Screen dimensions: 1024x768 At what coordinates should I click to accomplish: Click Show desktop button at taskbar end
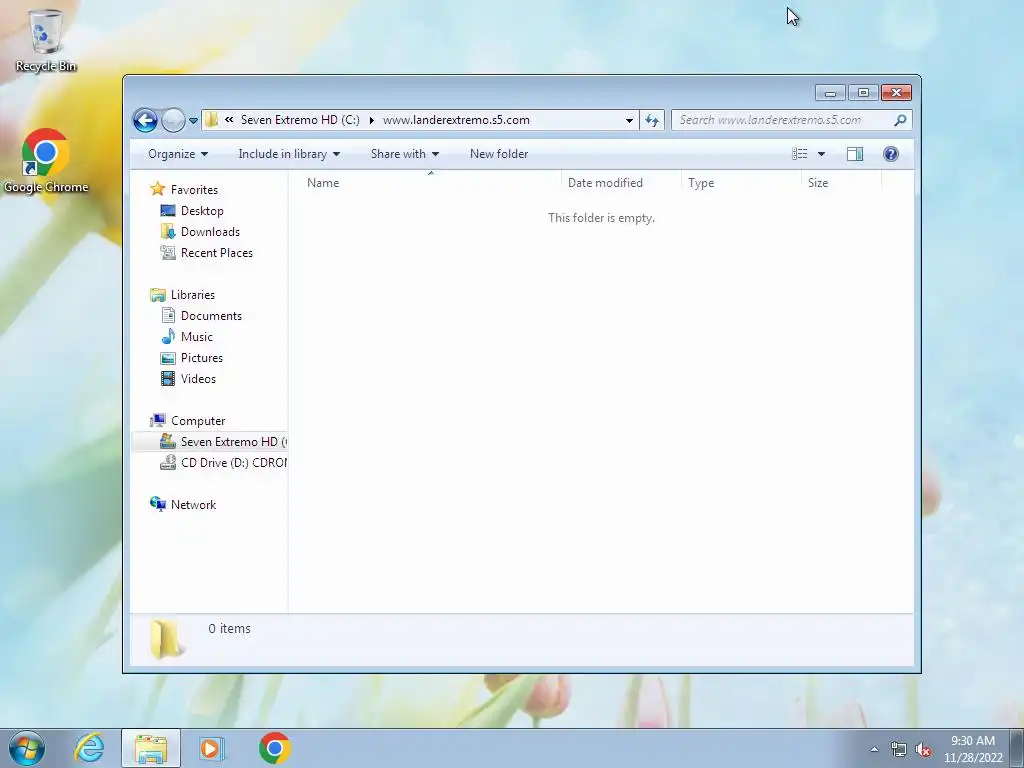click(1017, 748)
